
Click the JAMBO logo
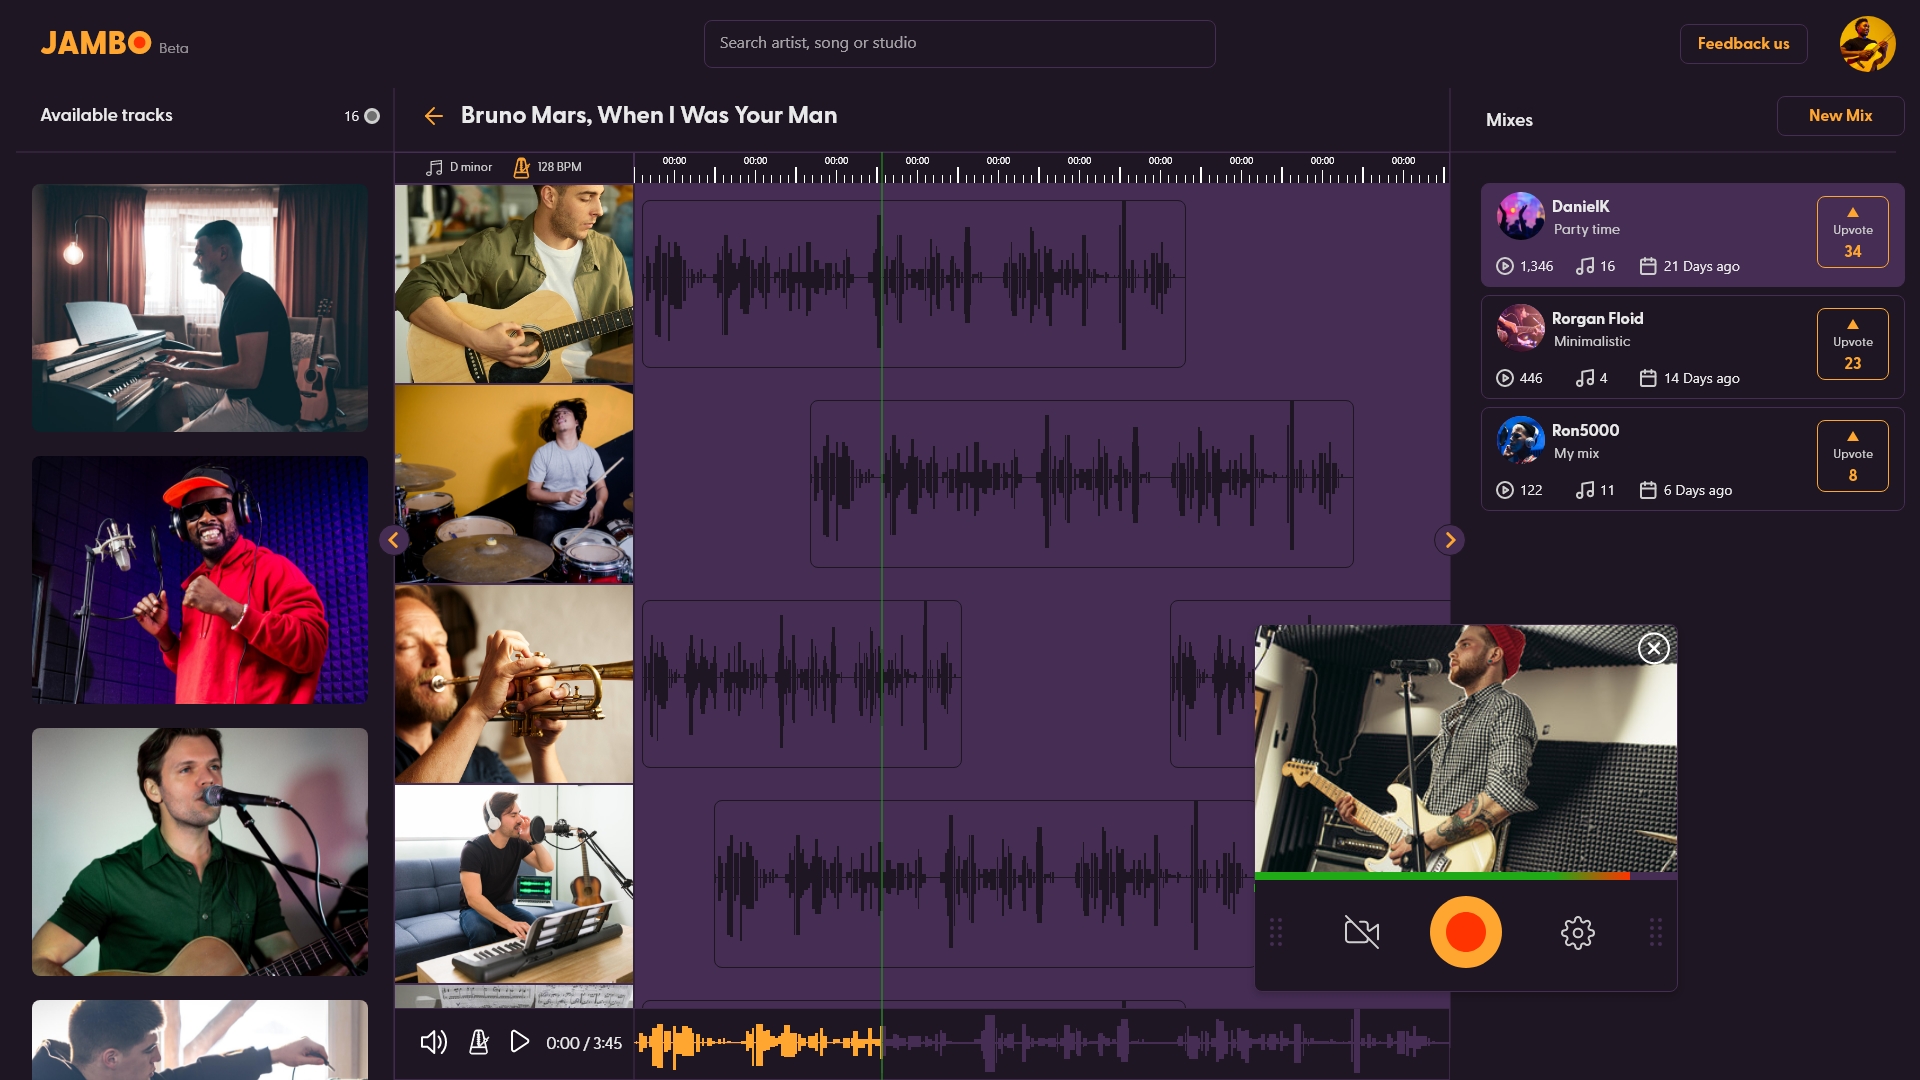(96, 43)
